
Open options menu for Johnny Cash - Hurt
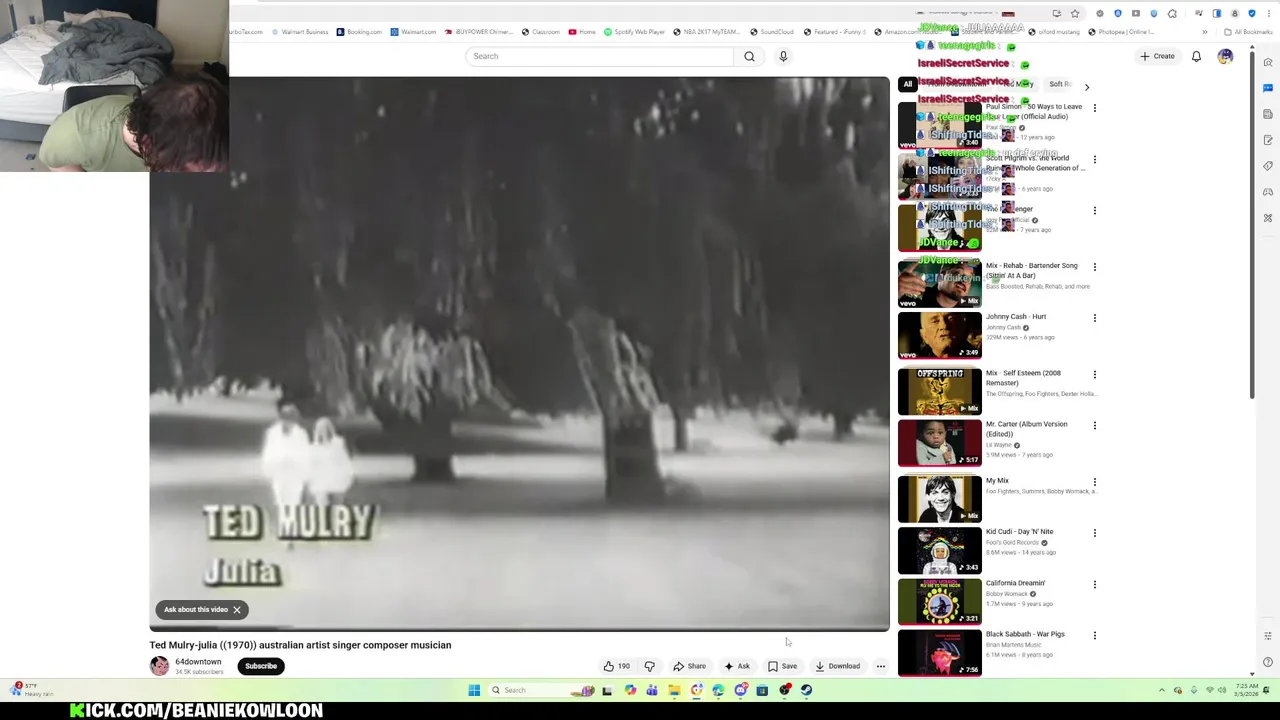coord(1094,318)
